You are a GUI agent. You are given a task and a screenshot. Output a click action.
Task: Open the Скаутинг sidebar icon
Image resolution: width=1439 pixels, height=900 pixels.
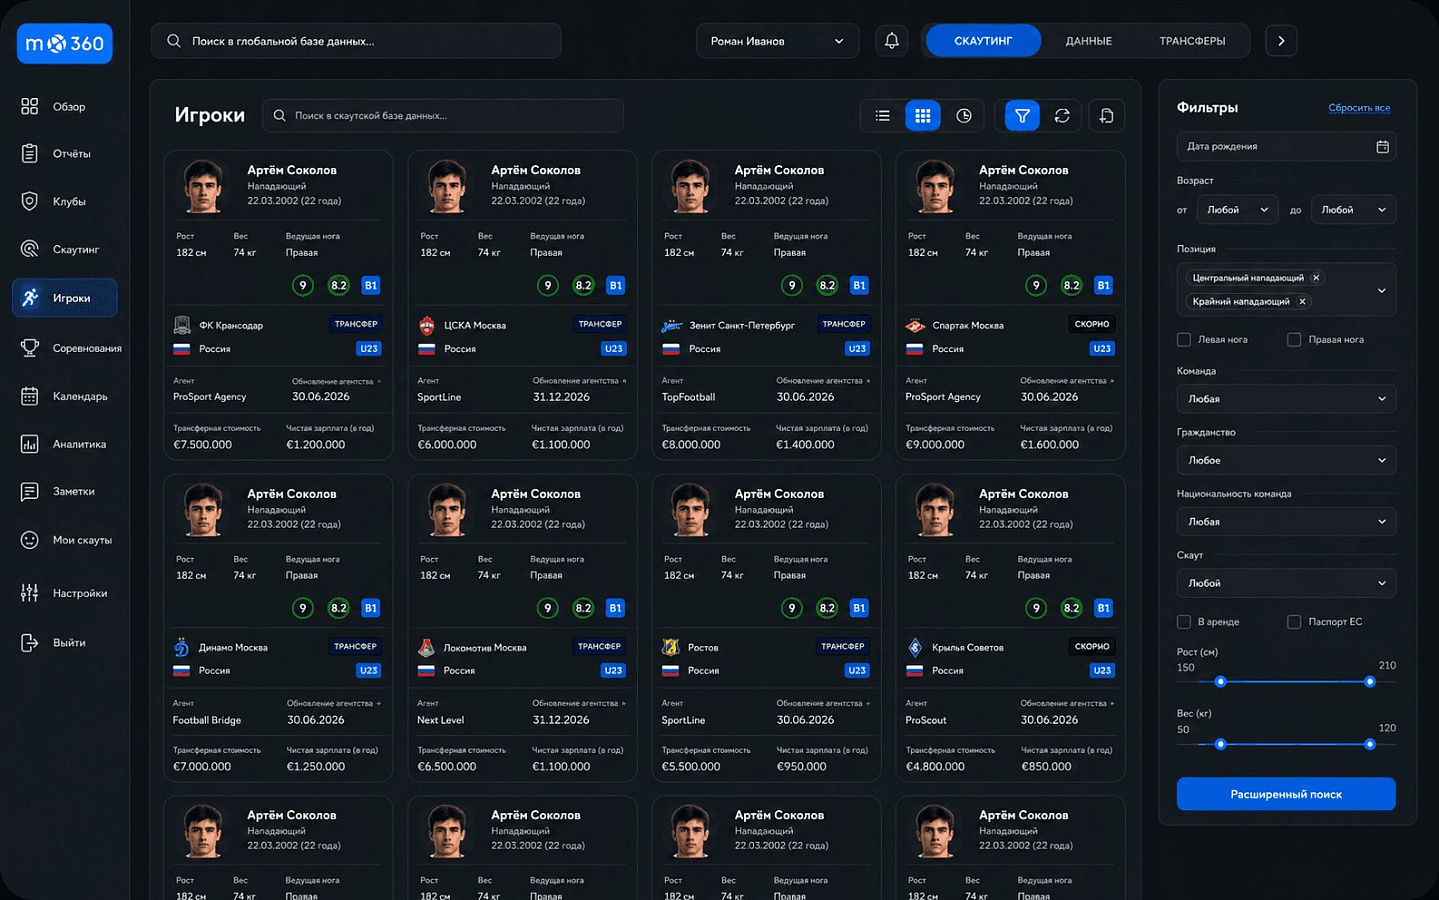coord(30,249)
